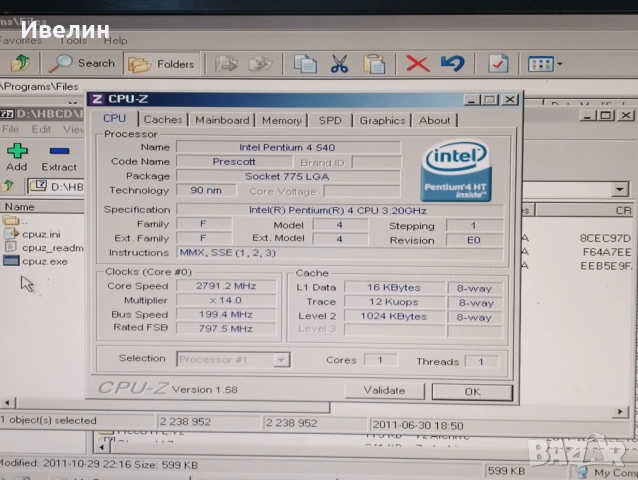Open the Edit menu in 7-Zip window
638x480 pixels.
(x=41, y=129)
